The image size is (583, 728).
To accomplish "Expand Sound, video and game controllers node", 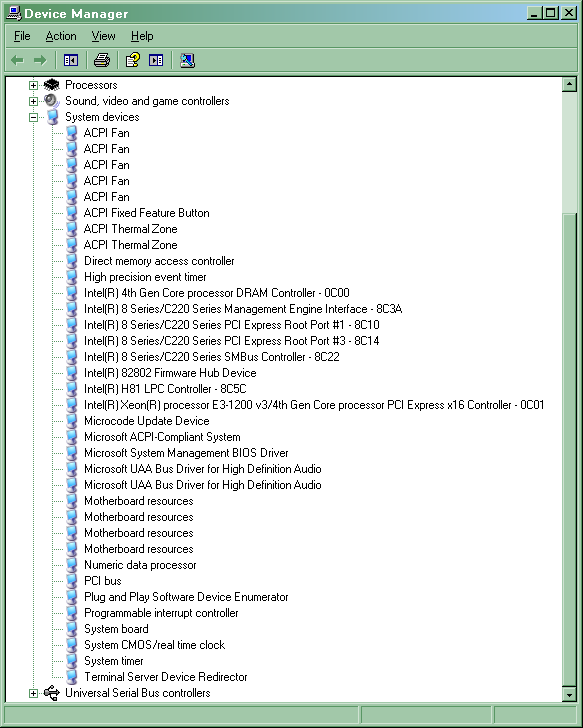I will (33, 101).
